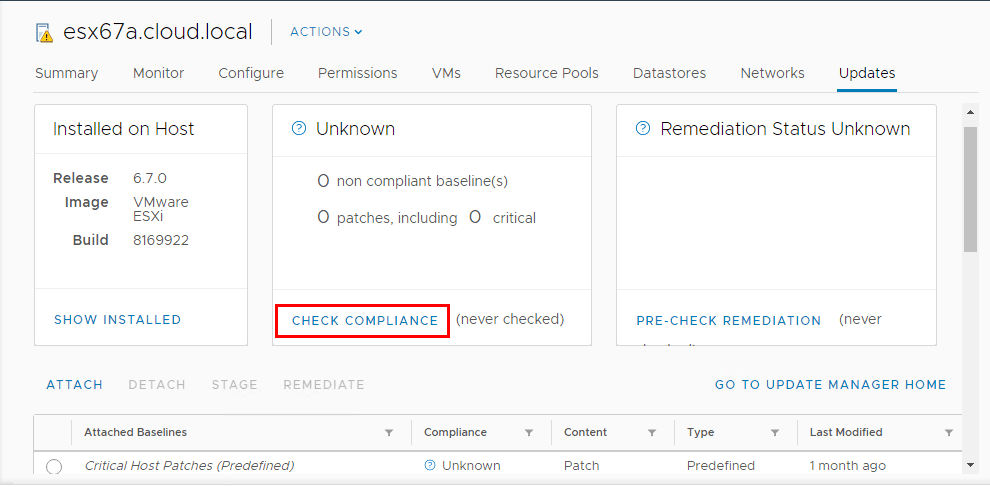Click the vertical scrollbar thumb
Screen dimensions: 990x487
[970, 190]
